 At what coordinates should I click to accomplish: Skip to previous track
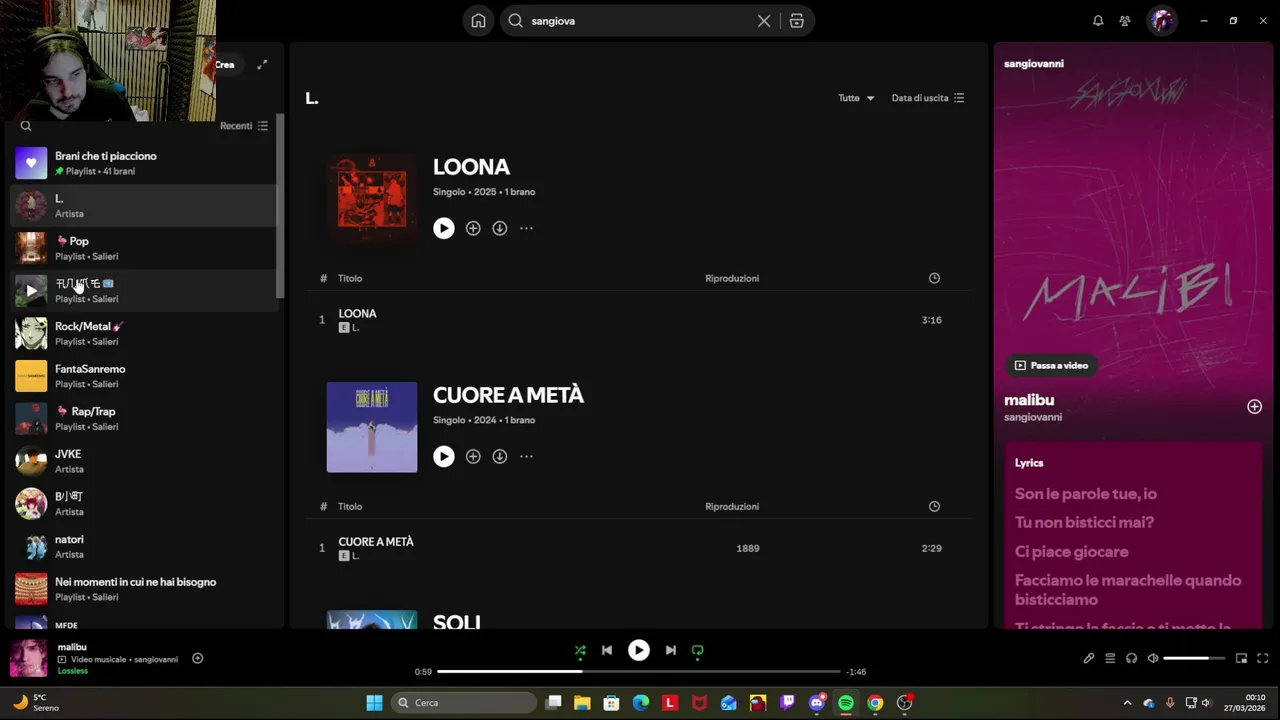pyautogui.click(x=607, y=650)
